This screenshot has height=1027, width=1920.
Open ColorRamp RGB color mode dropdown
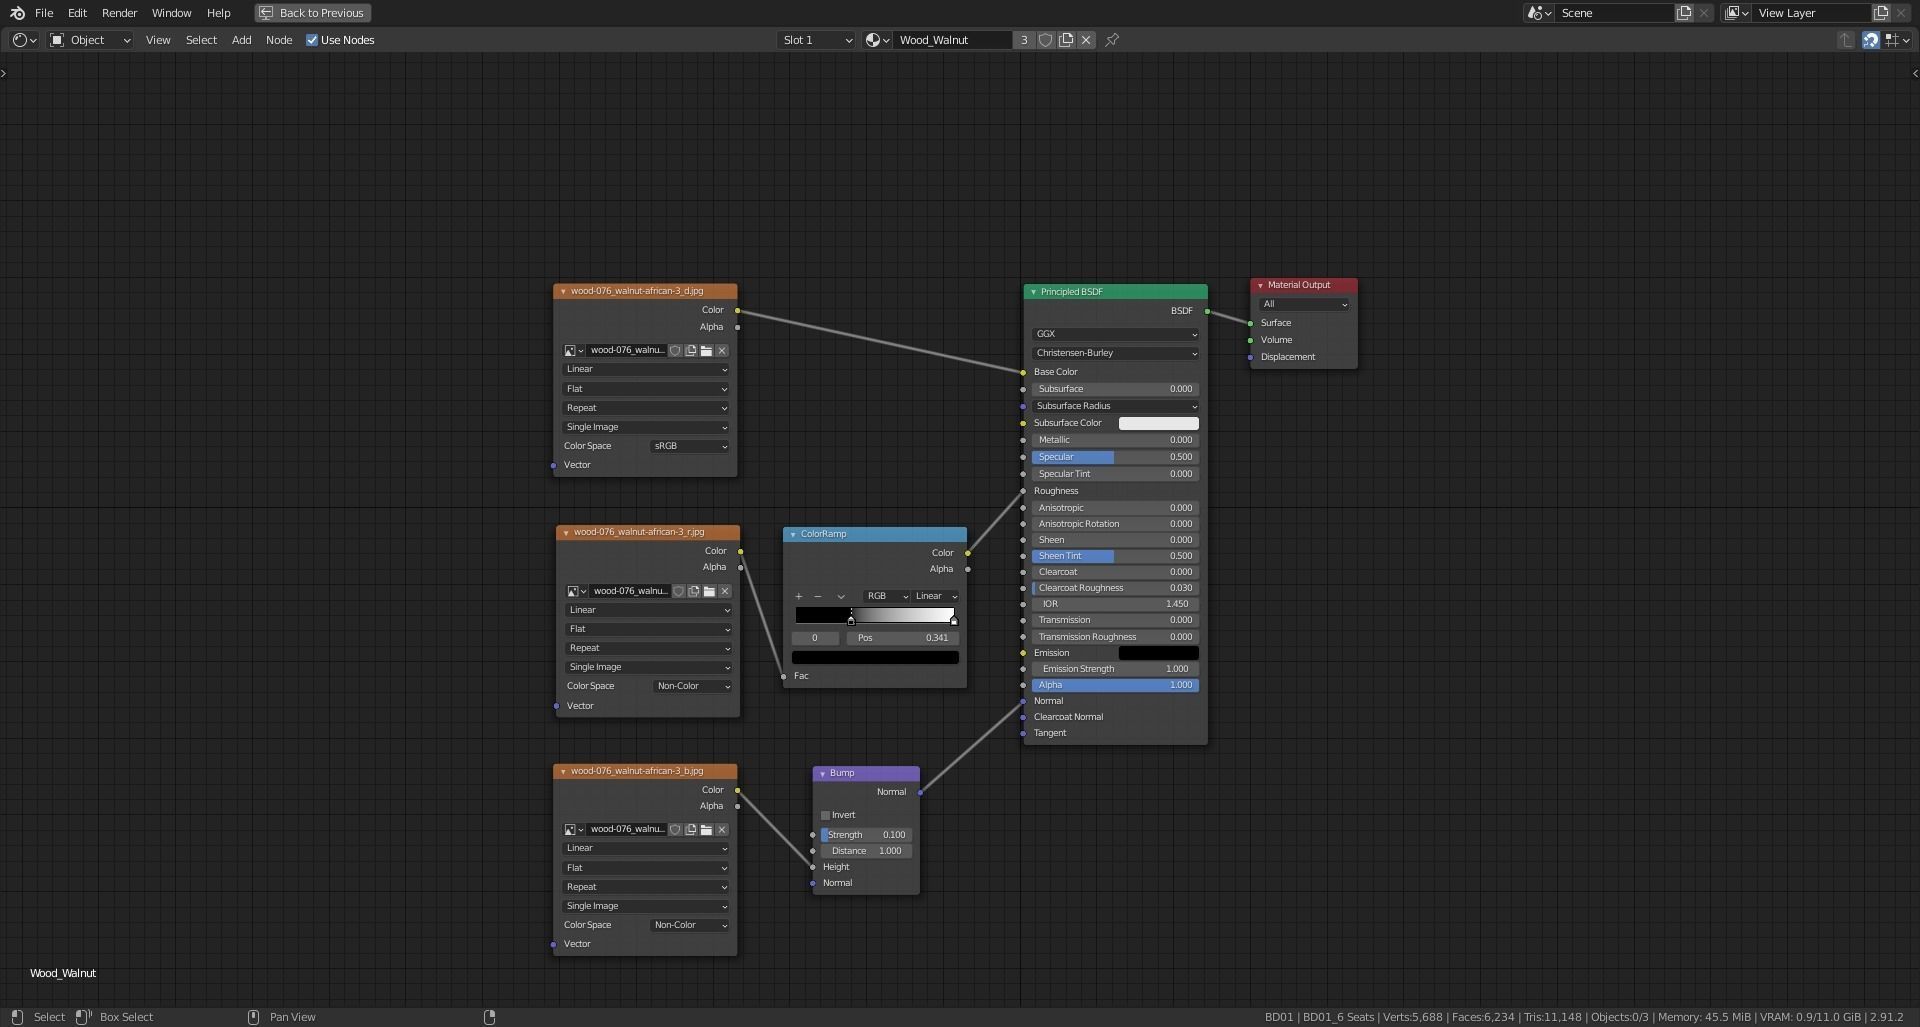point(887,597)
